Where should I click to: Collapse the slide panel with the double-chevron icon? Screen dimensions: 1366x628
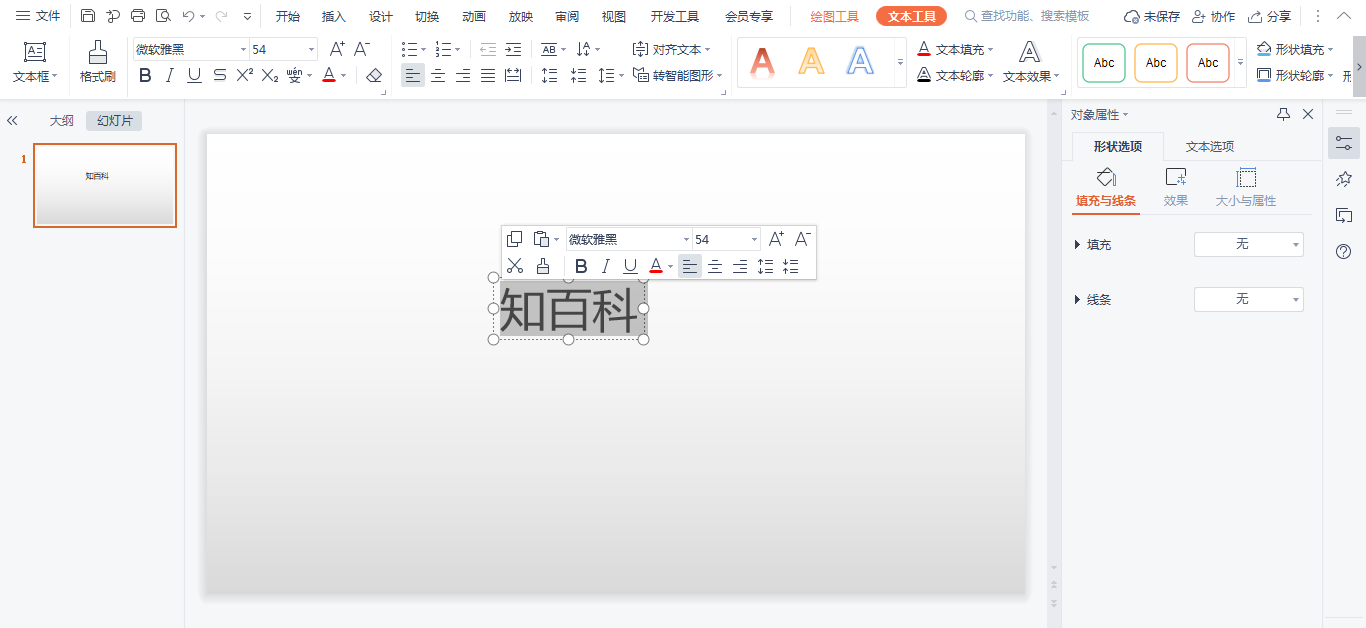click(13, 121)
